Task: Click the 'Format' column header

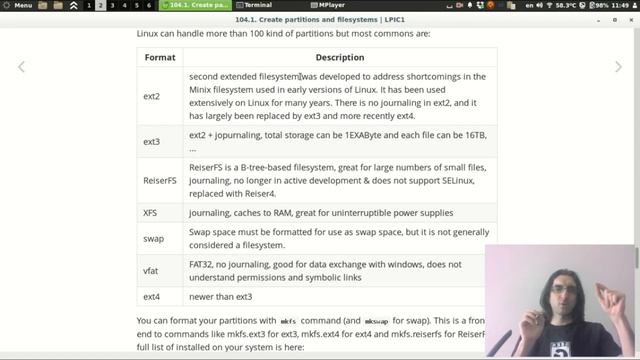Action: coord(160,57)
